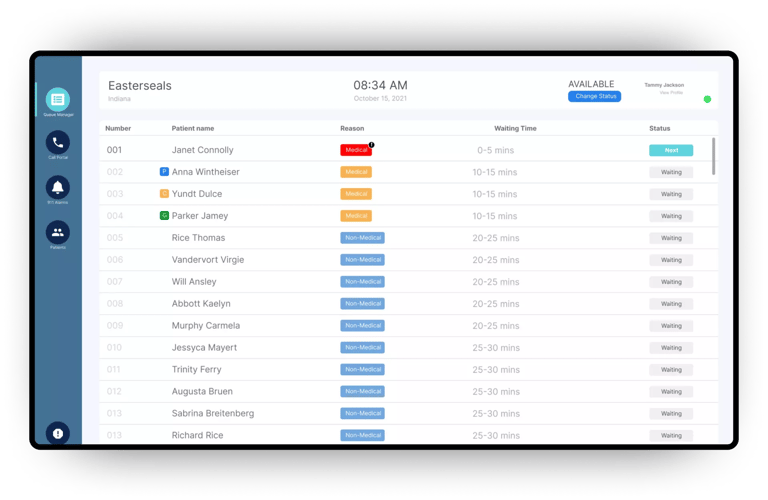
Task: Click queue number 010
Action: coord(114,348)
